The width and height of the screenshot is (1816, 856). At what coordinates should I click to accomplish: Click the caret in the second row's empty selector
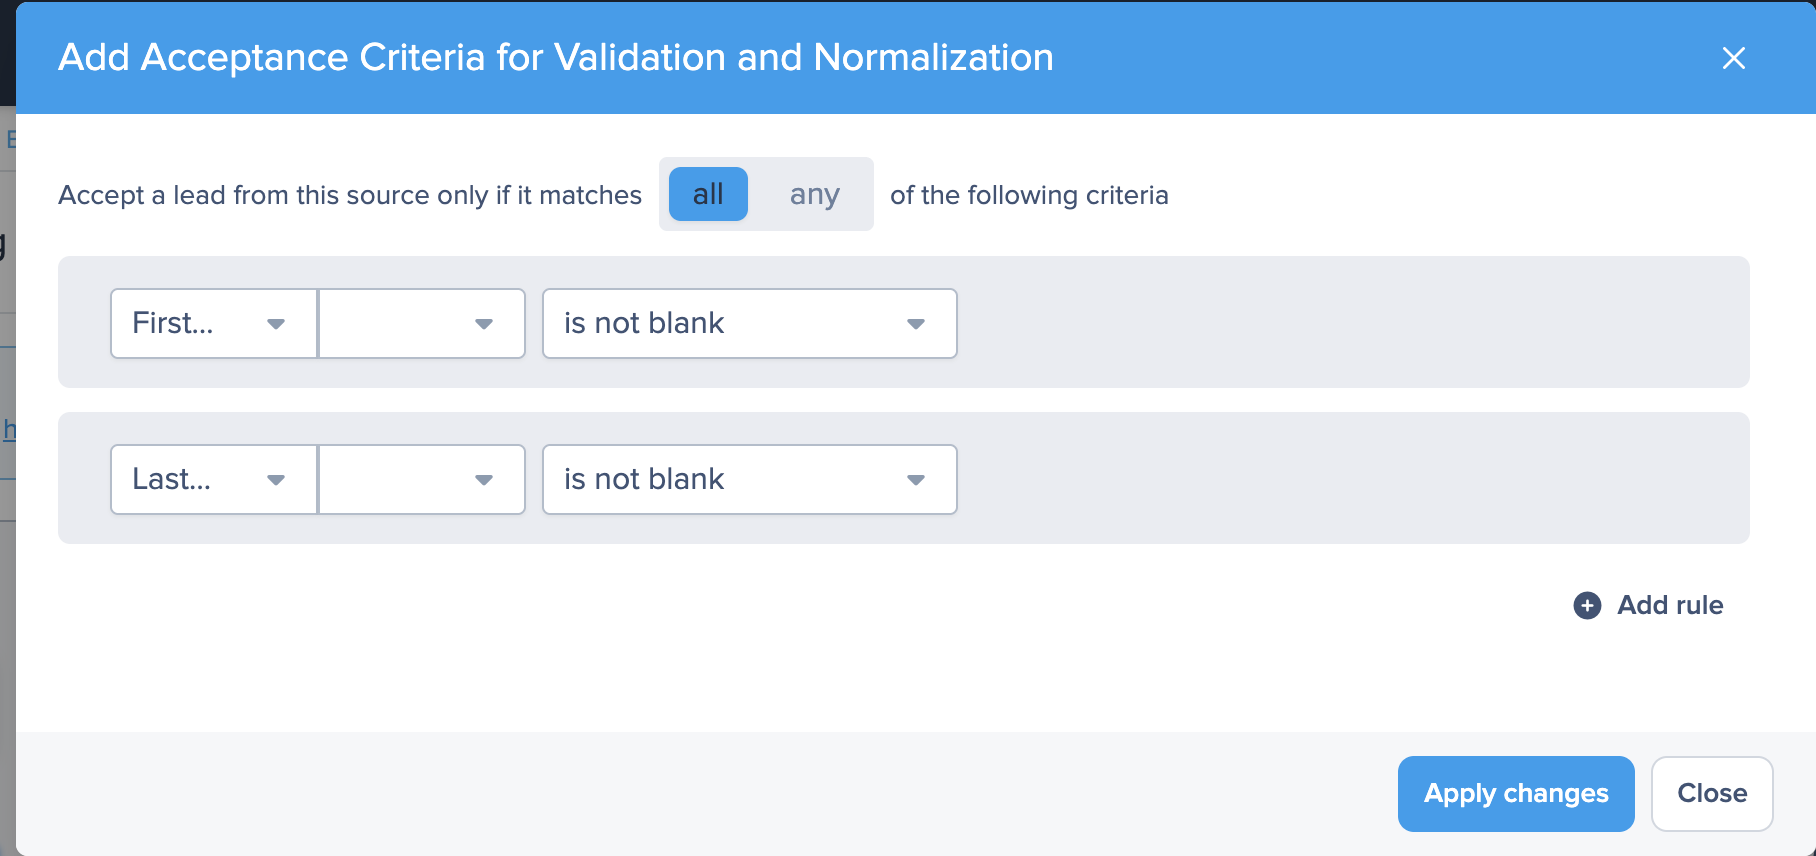point(484,480)
